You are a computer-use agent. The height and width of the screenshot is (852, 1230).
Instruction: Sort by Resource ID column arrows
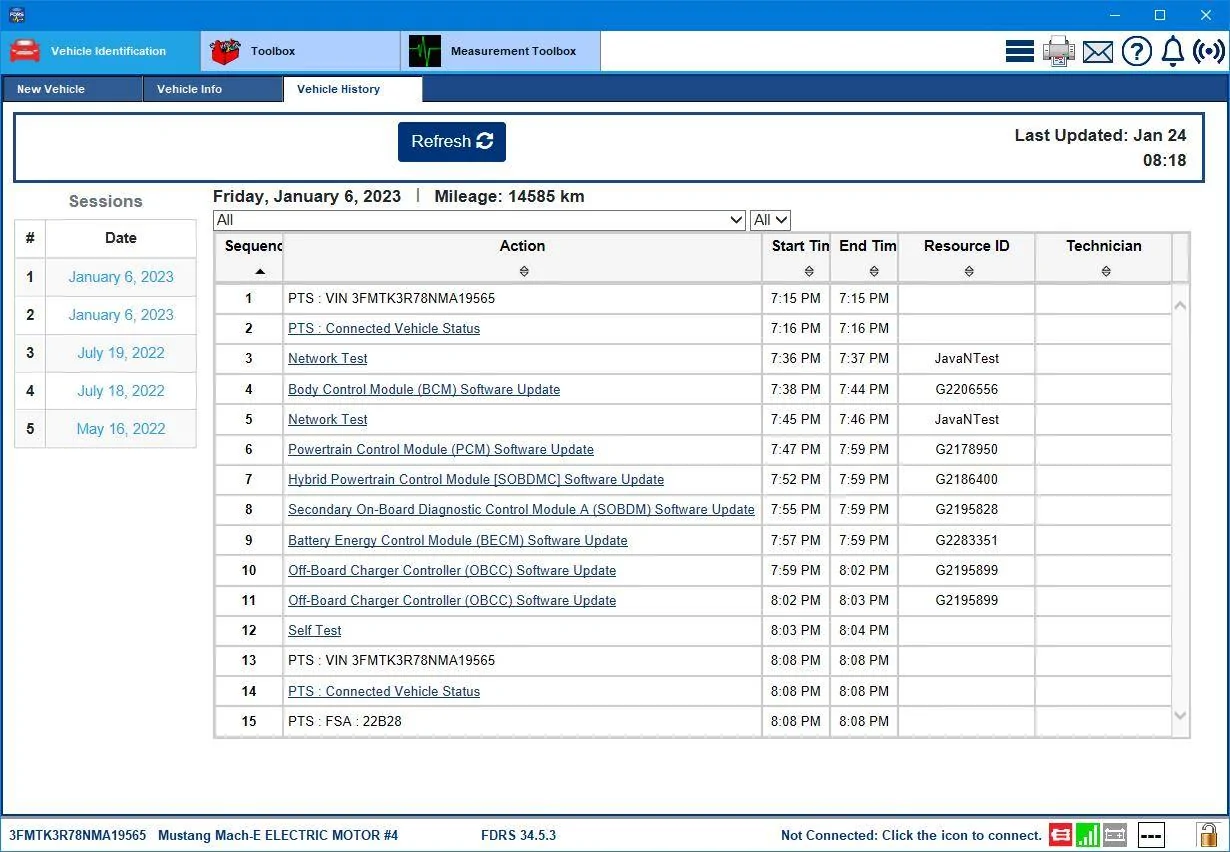click(968, 271)
